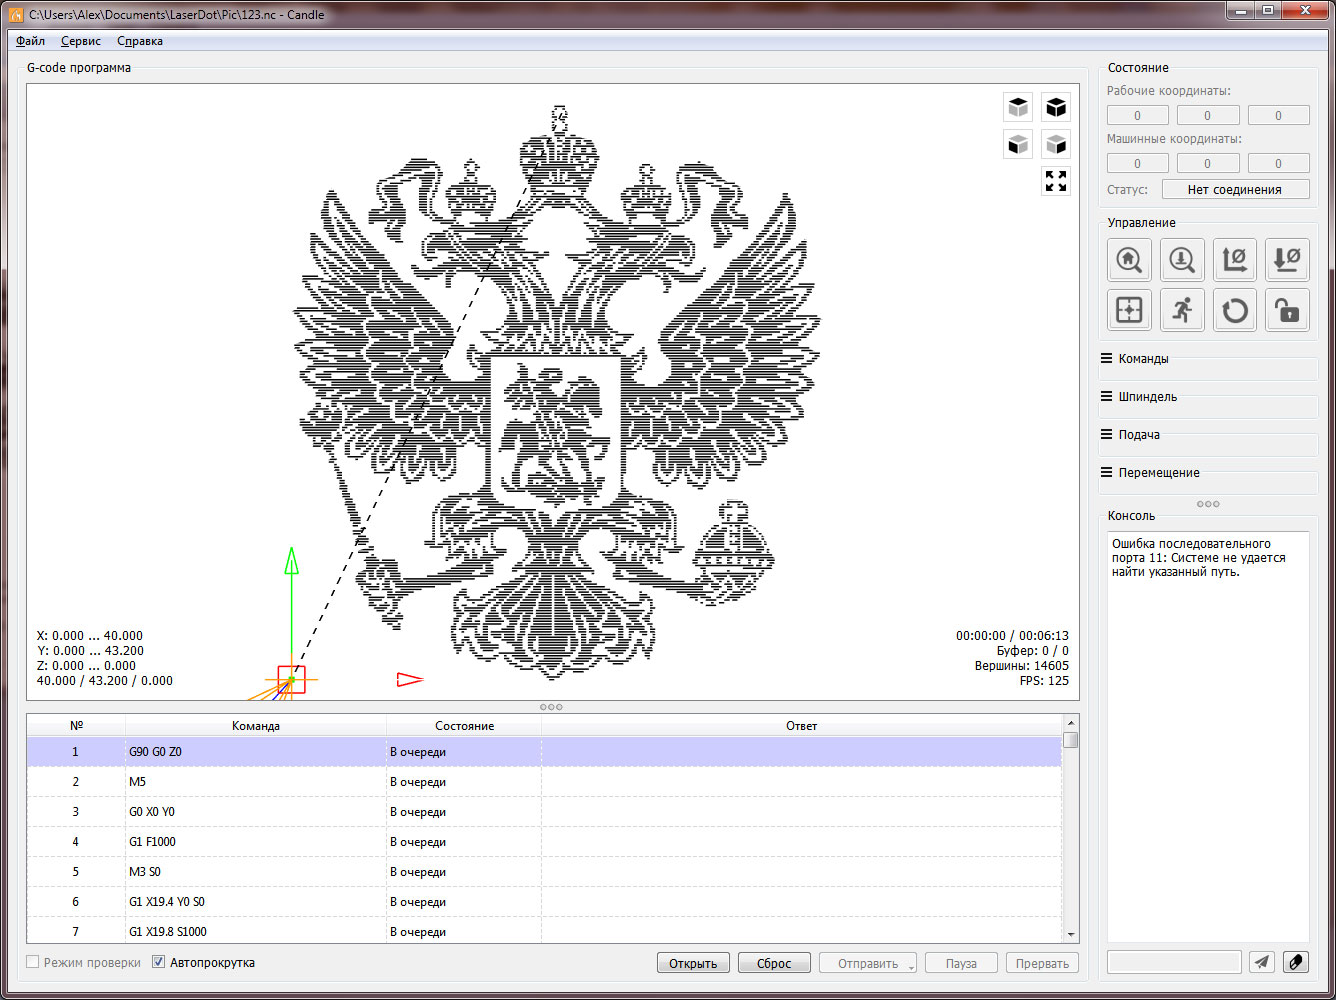This screenshot has height=1000, width=1336.
Task: Unlock the machine with the padlock button
Action: click(1287, 310)
